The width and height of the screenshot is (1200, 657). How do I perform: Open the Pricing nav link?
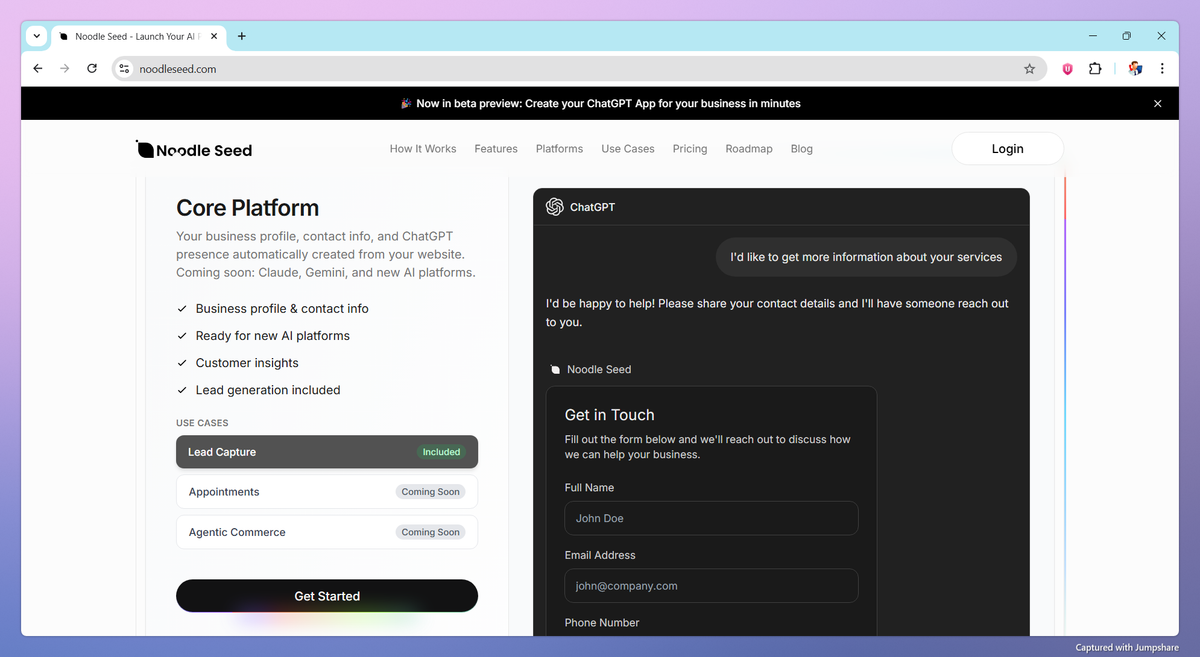click(x=690, y=149)
